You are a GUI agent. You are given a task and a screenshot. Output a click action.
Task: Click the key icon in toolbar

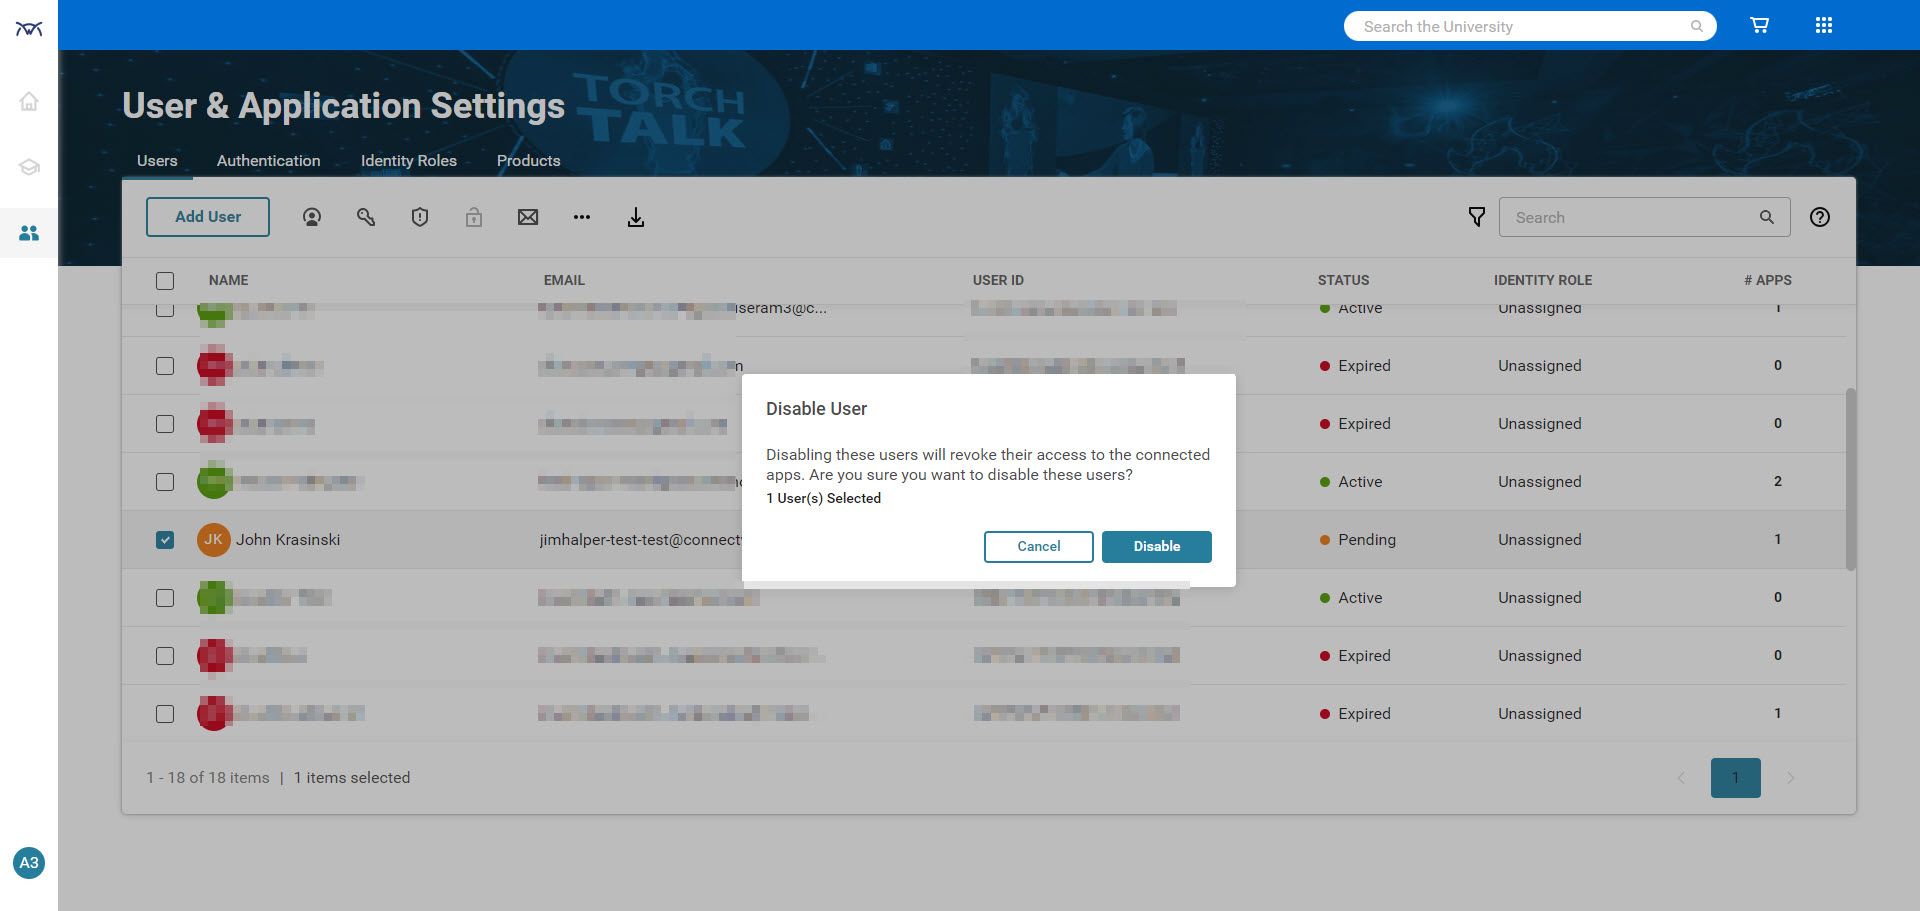click(366, 217)
